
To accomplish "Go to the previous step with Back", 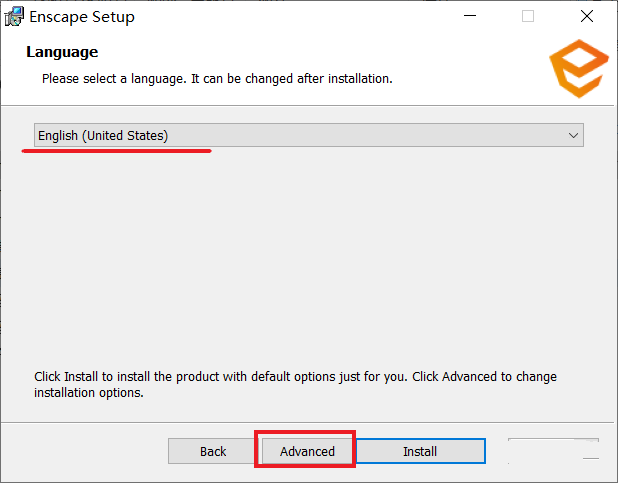I will pyautogui.click(x=213, y=451).
